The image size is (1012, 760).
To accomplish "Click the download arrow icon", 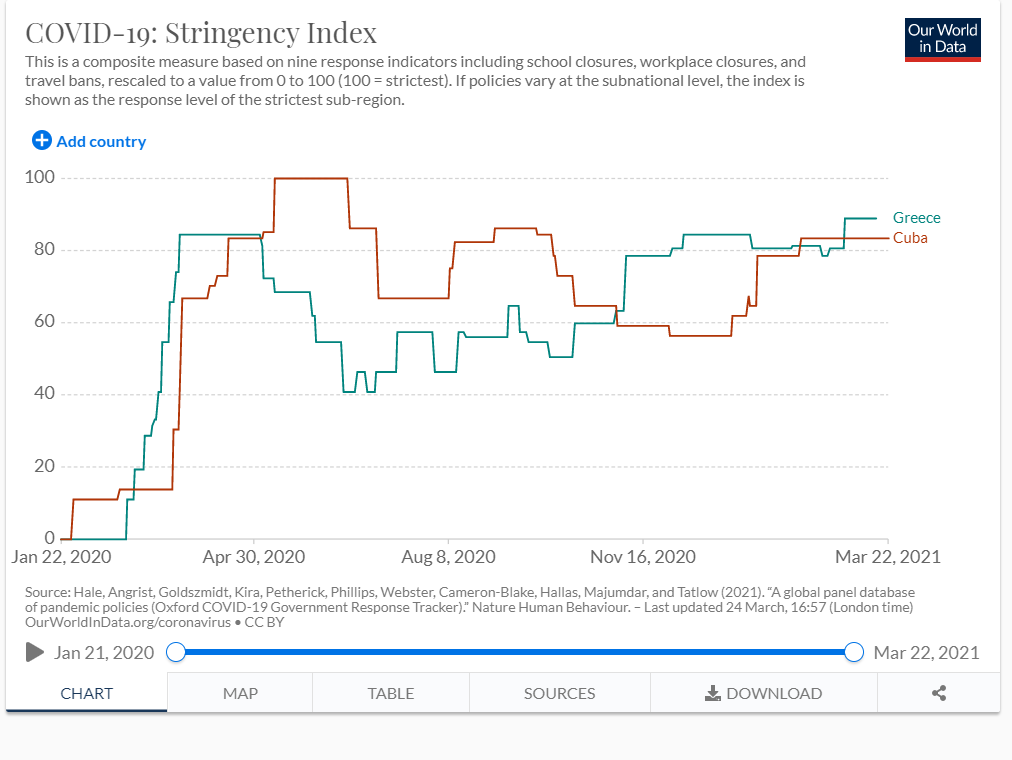I will (713, 693).
